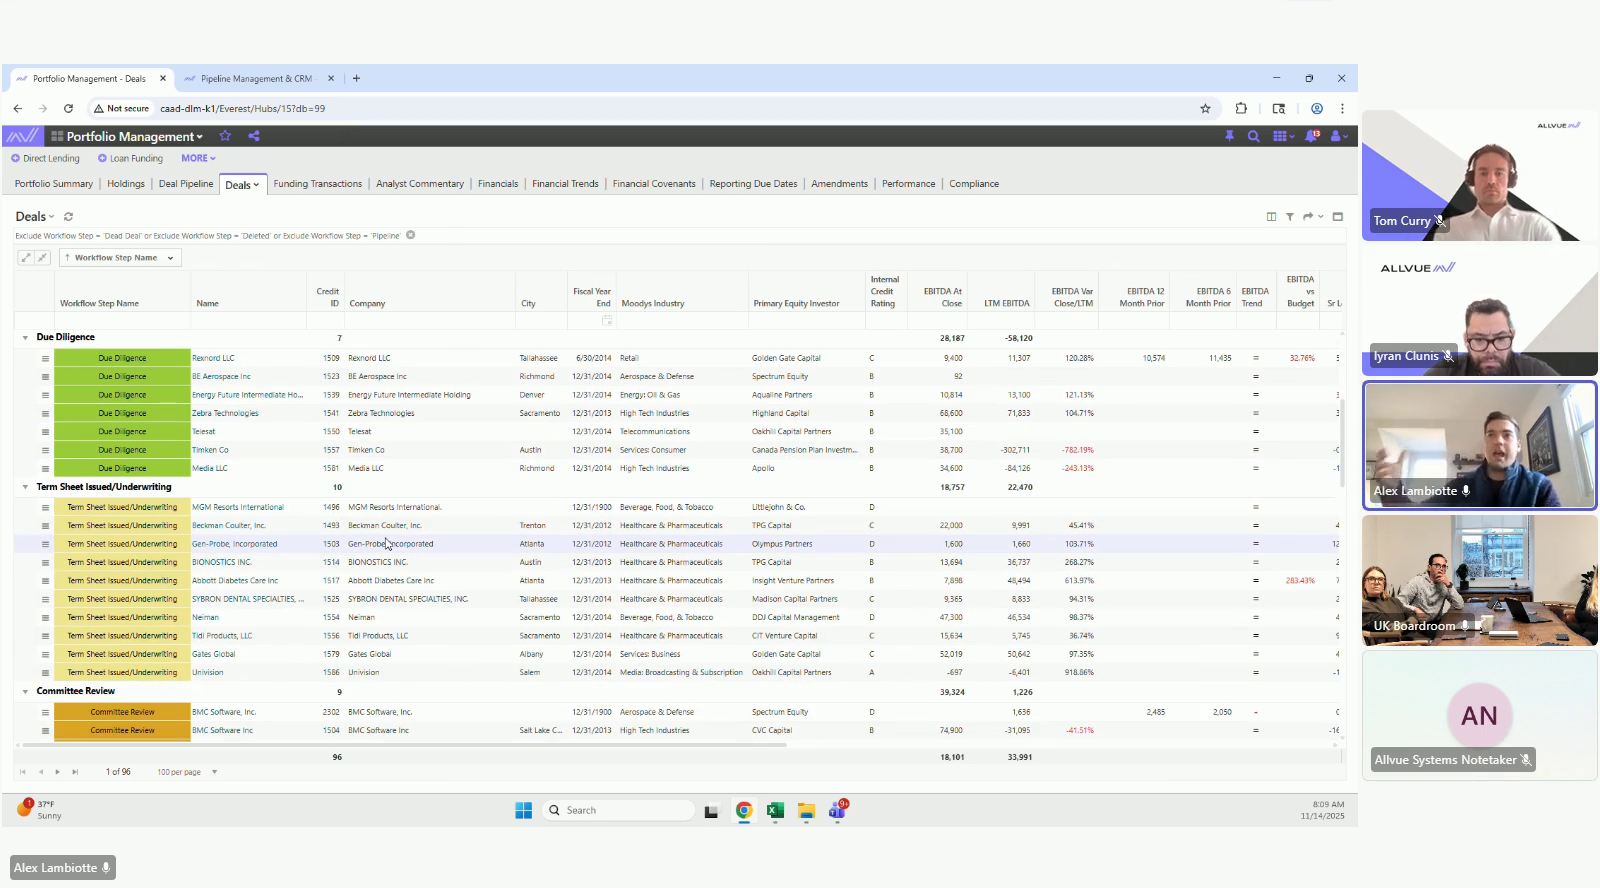Open the notifications bell with badge 13
The width and height of the screenshot is (1600, 888).
point(1312,136)
